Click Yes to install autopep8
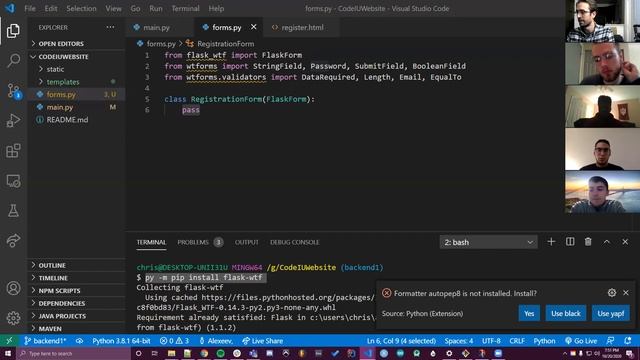 529,313
